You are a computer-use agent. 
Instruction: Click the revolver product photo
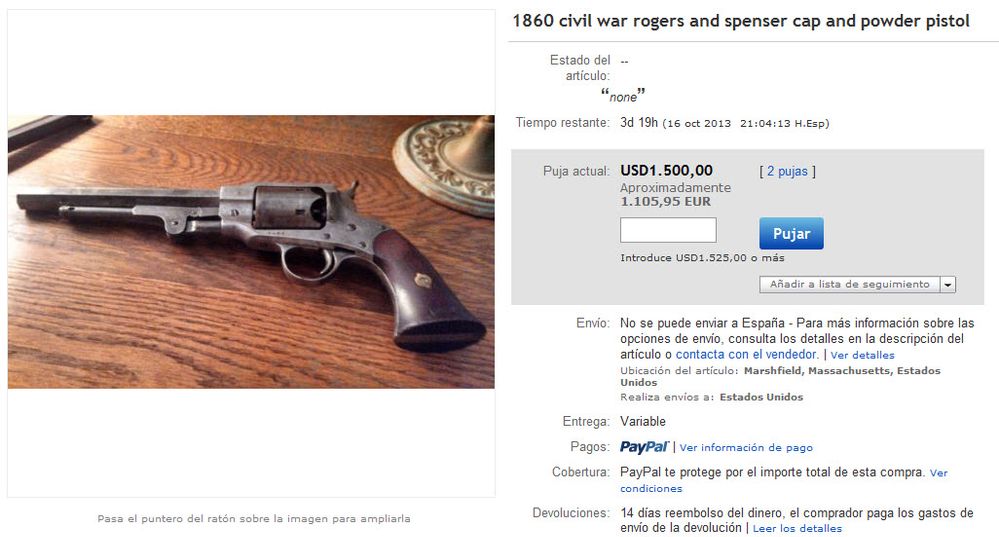click(251, 252)
